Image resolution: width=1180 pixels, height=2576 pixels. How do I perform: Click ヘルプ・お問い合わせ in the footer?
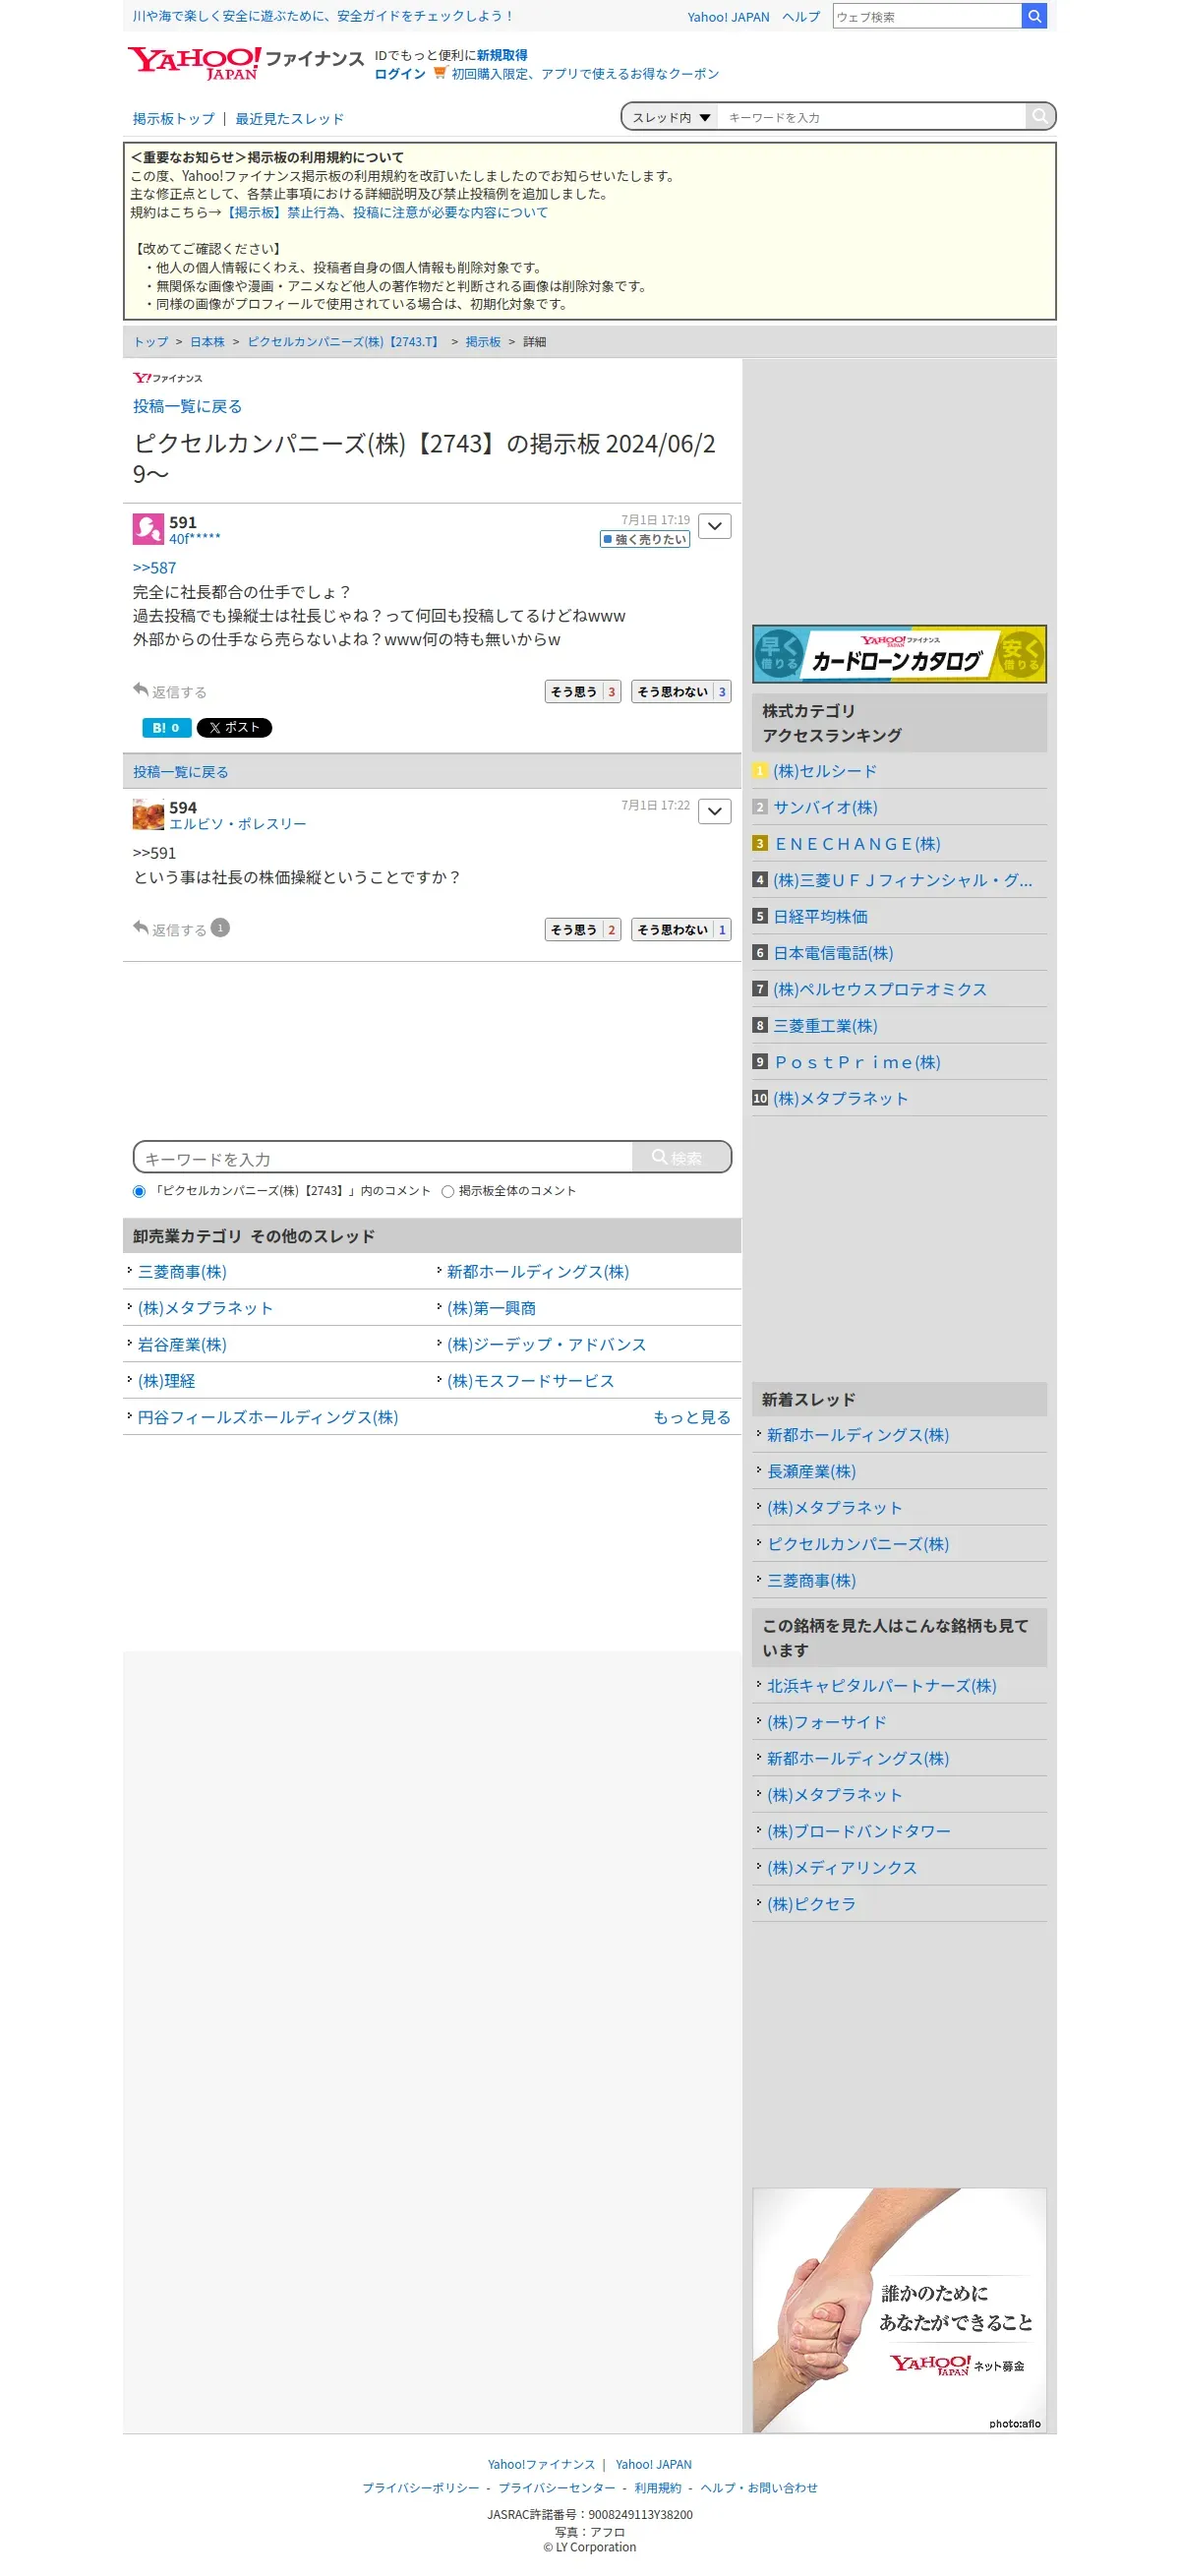(x=759, y=2488)
